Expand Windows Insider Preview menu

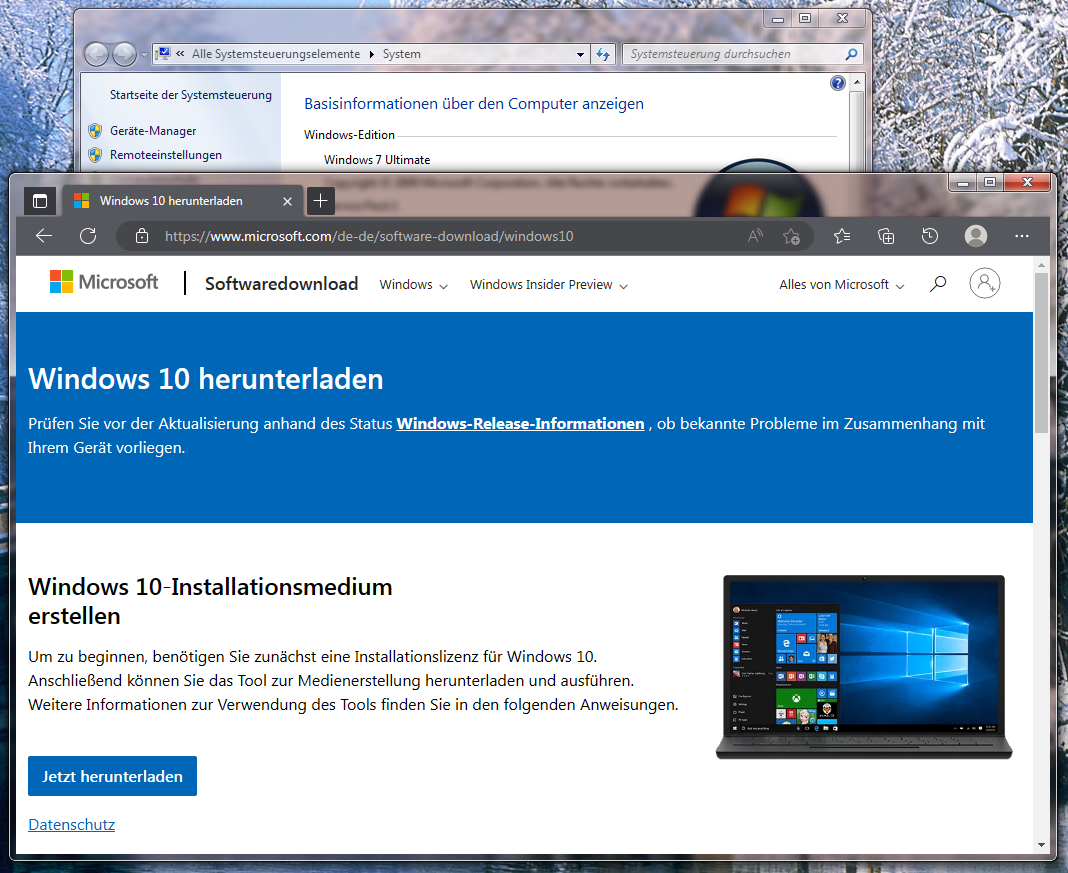coord(548,285)
